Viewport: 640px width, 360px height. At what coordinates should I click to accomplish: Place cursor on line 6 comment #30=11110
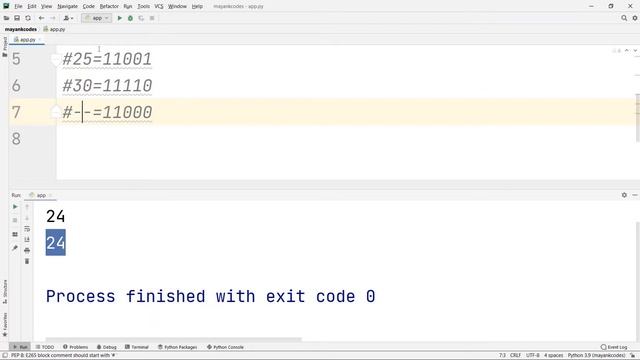tap(107, 86)
